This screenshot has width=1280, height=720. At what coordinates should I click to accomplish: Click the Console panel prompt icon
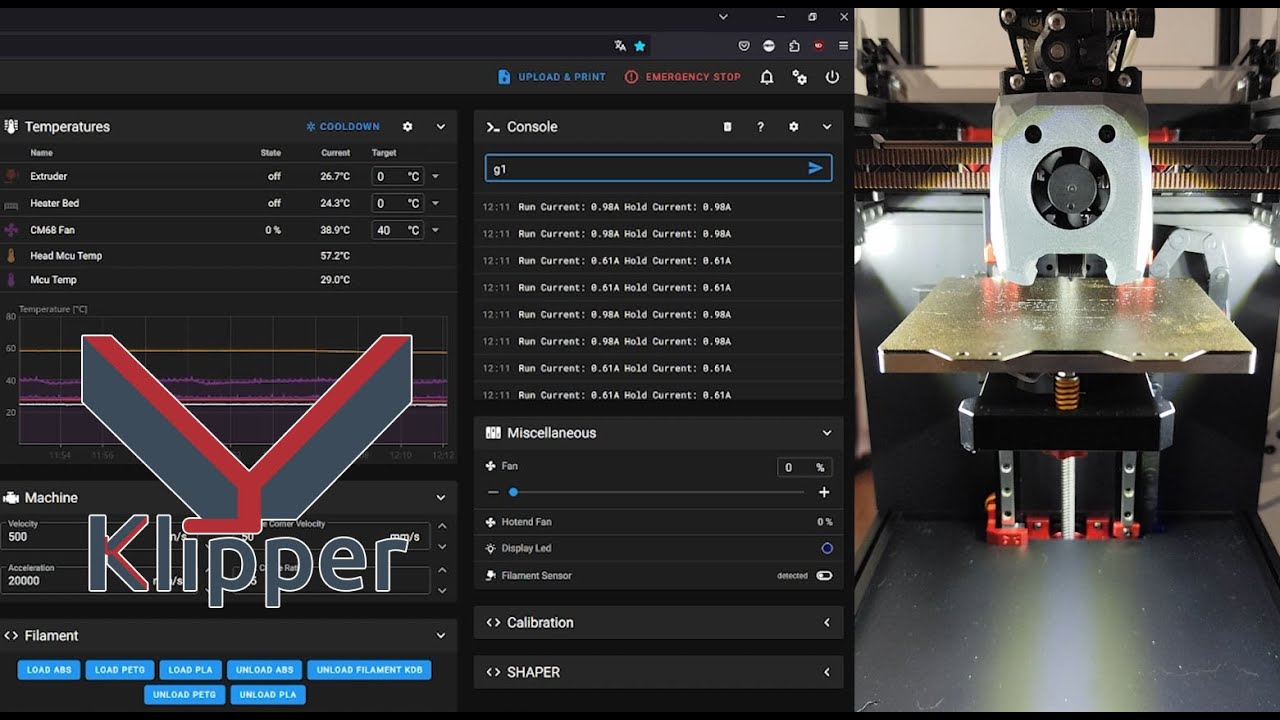[493, 127]
